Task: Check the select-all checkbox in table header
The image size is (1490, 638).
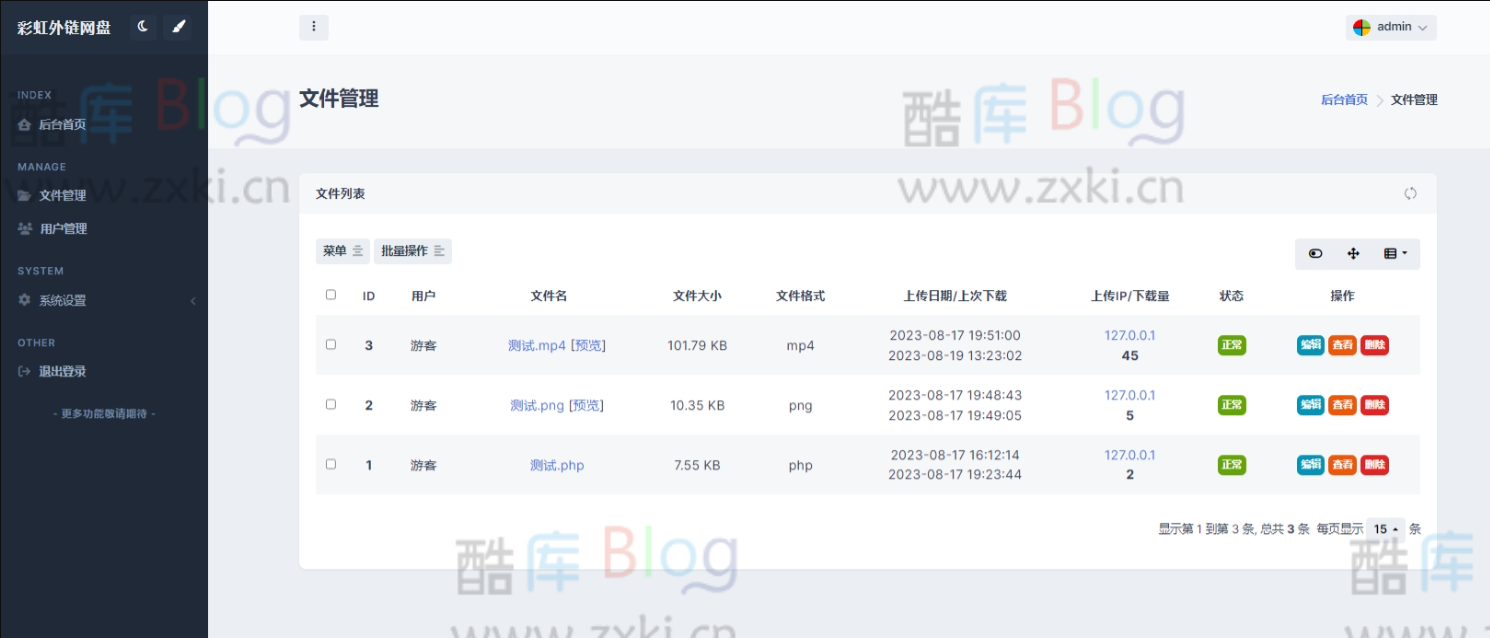Action: click(x=333, y=295)
